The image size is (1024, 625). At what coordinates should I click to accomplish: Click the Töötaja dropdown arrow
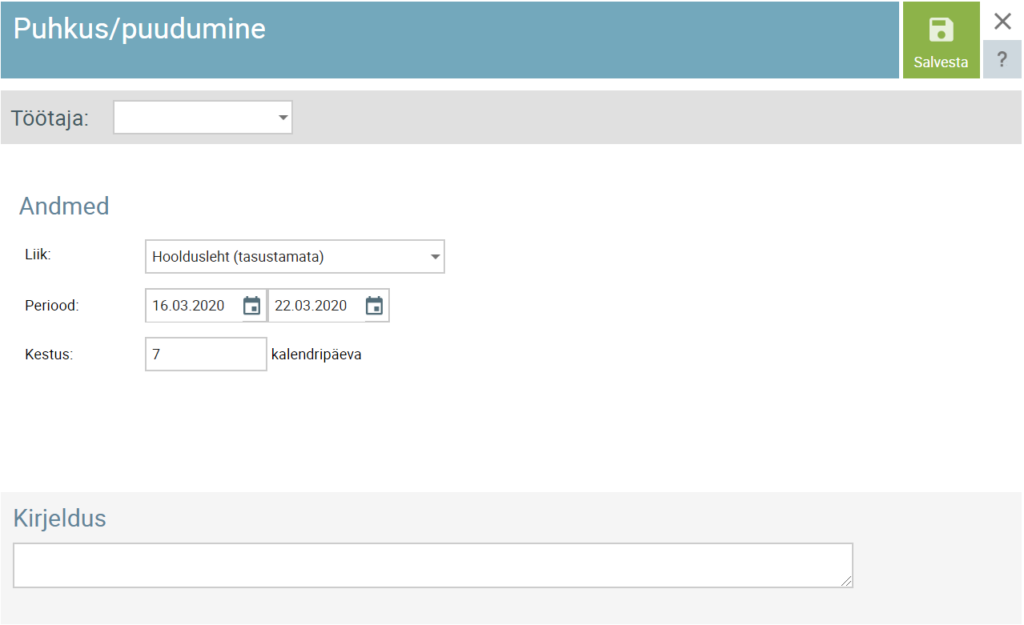[282, 118]
